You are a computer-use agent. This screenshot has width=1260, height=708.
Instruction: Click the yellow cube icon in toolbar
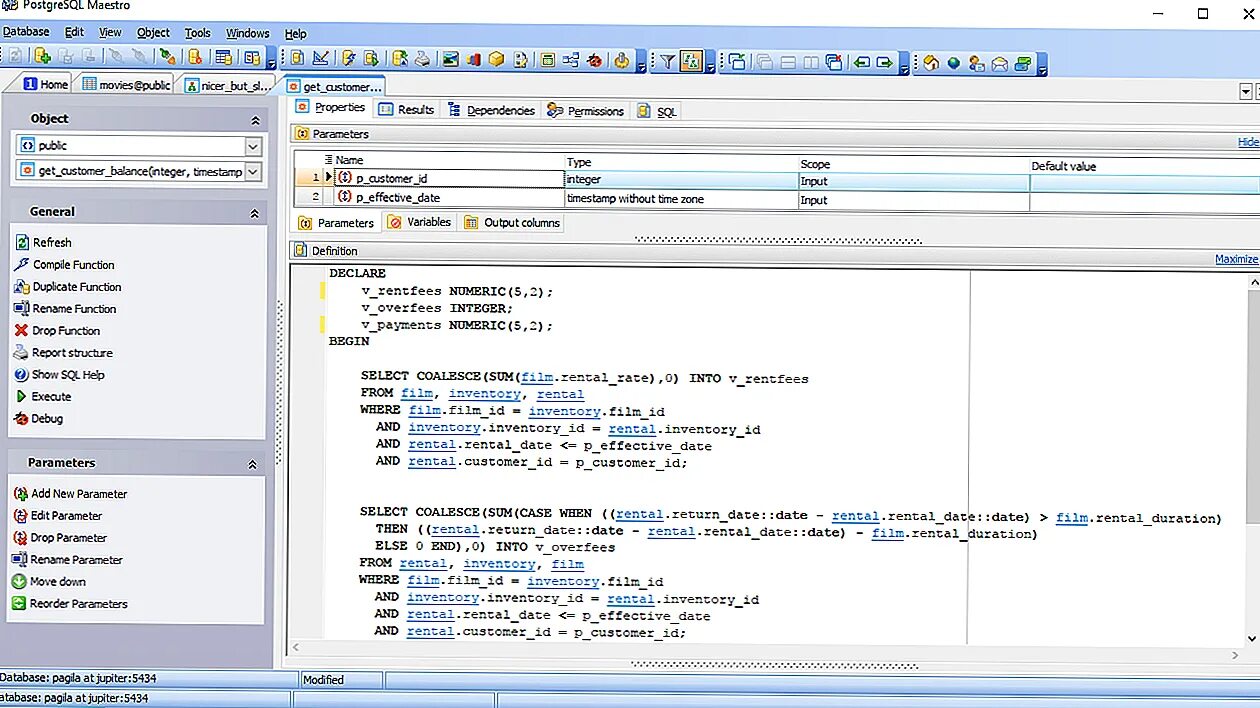coord(497,59)
